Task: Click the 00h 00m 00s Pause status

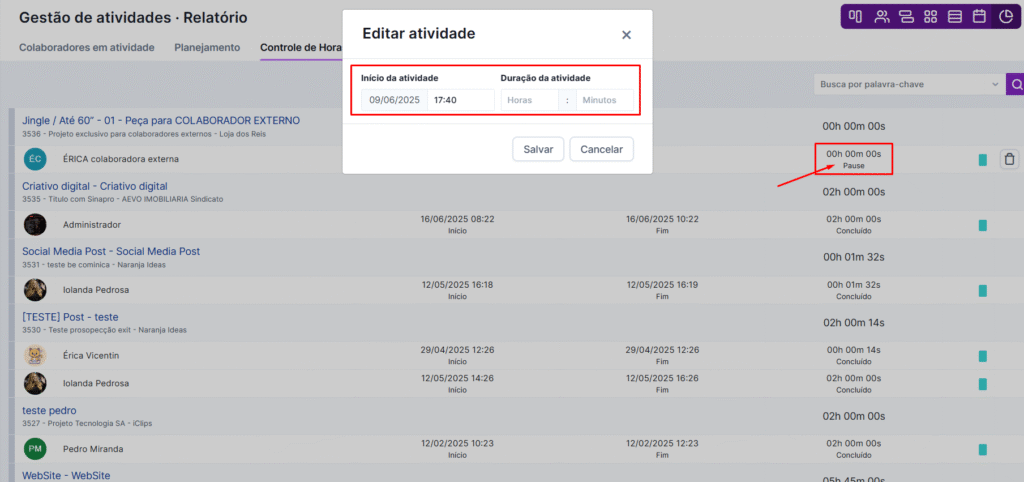Action: click(x=854, y=159)
